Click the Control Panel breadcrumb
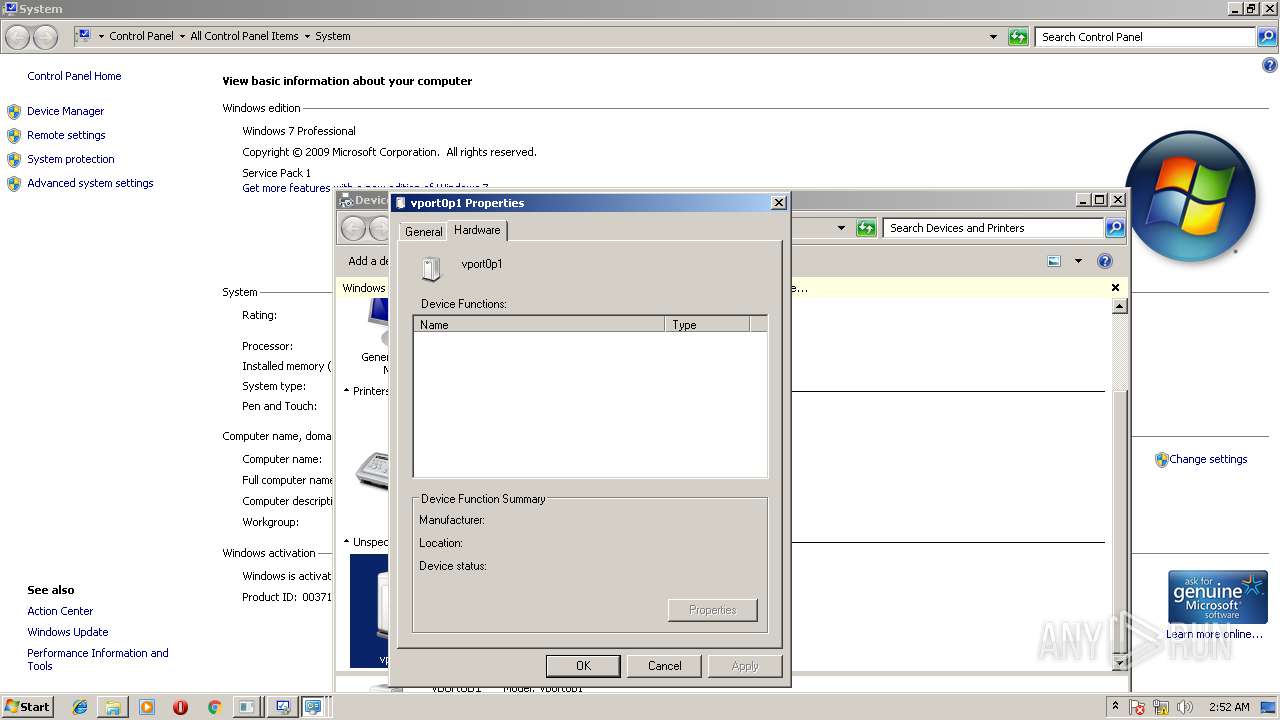 (141, 36)
